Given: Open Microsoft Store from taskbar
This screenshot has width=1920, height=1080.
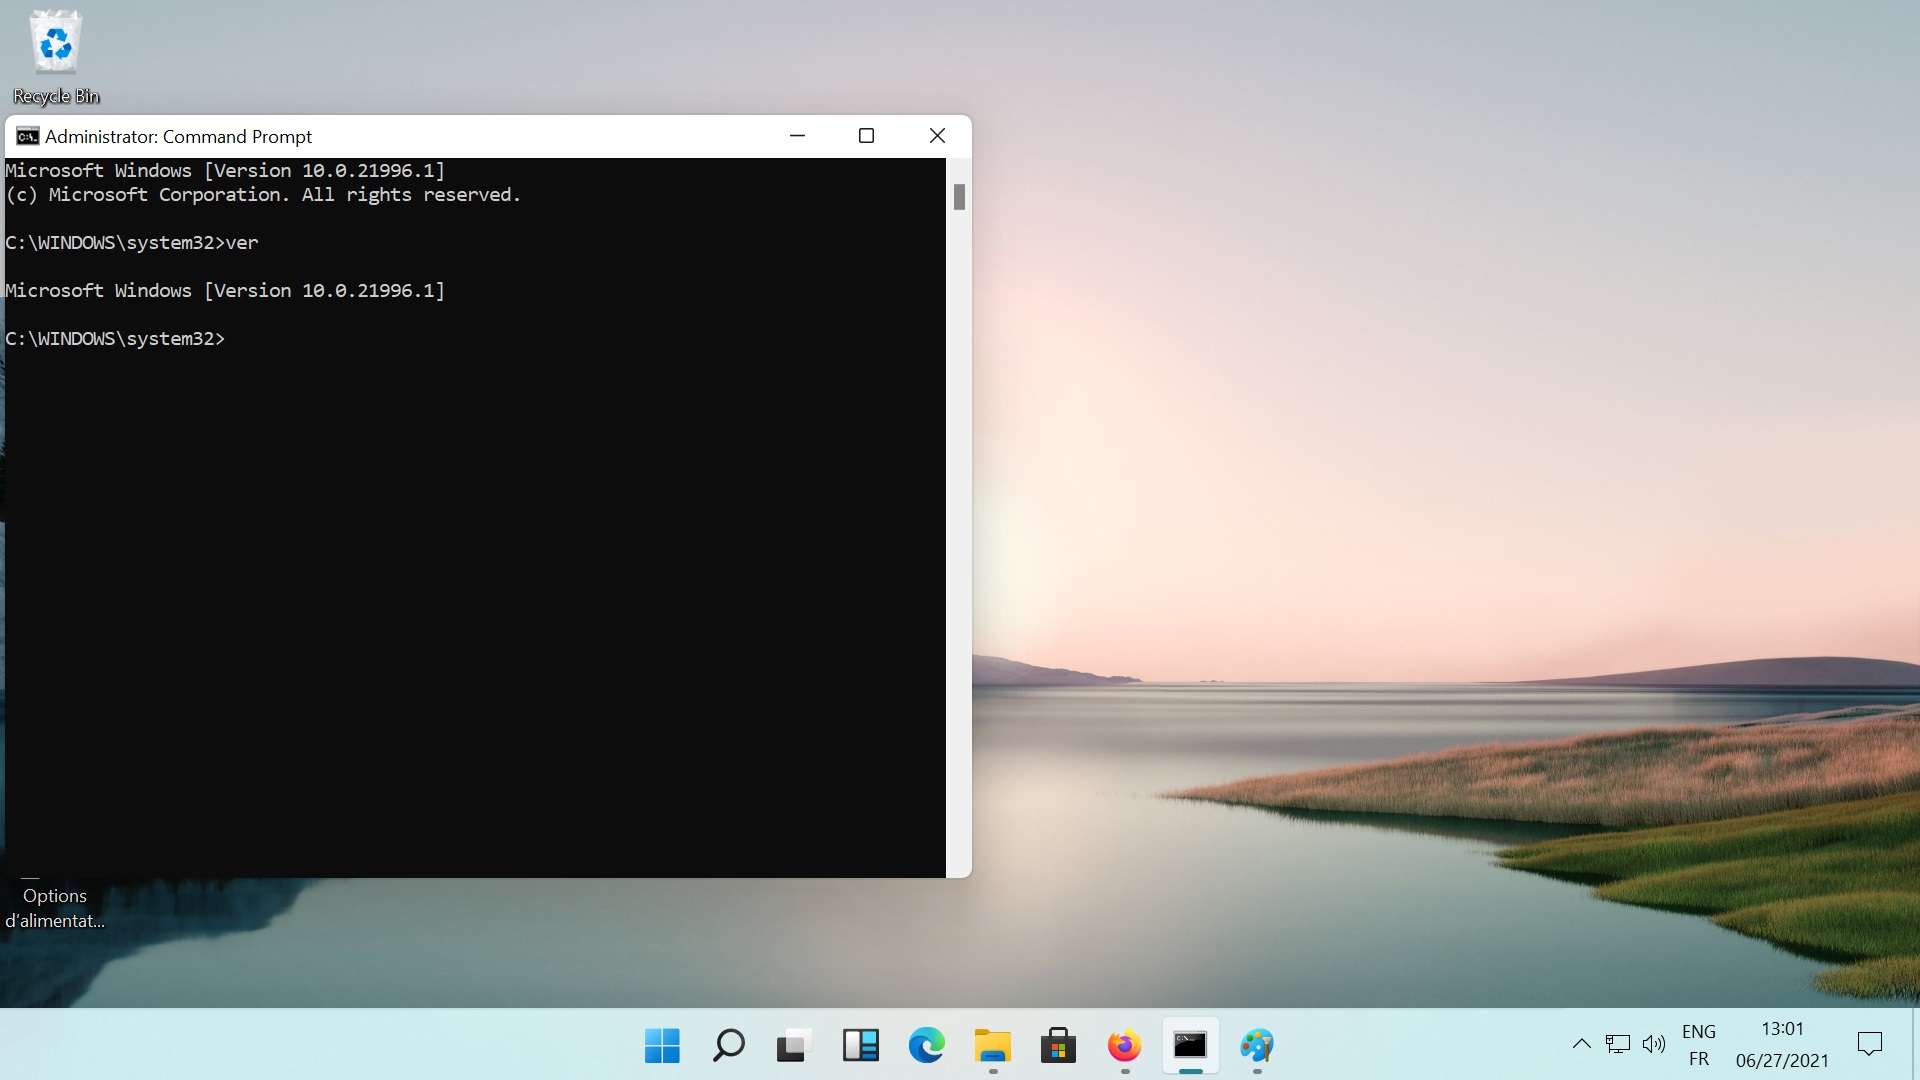Looking at the screenshot, I should pyautogui.click(x=1058, y=1046).
